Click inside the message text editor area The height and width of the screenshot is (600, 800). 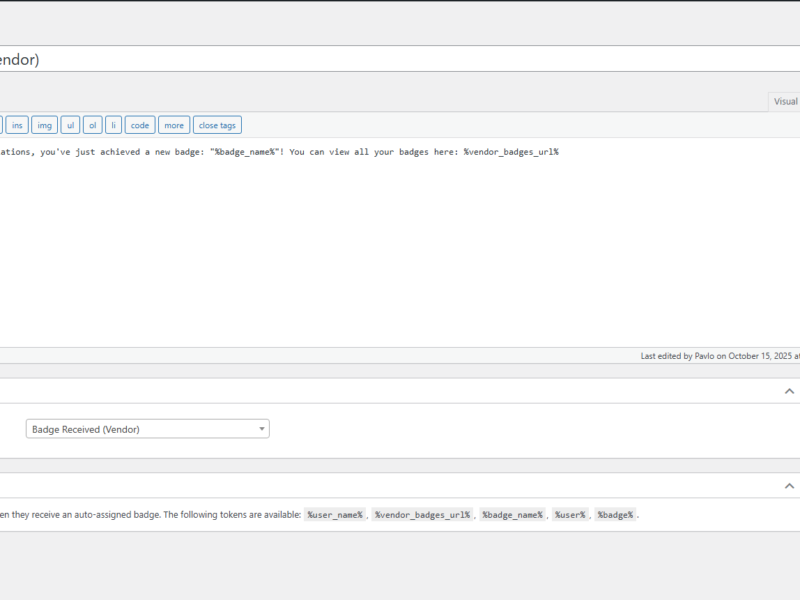pyautogui.click(x=400, y=242)
